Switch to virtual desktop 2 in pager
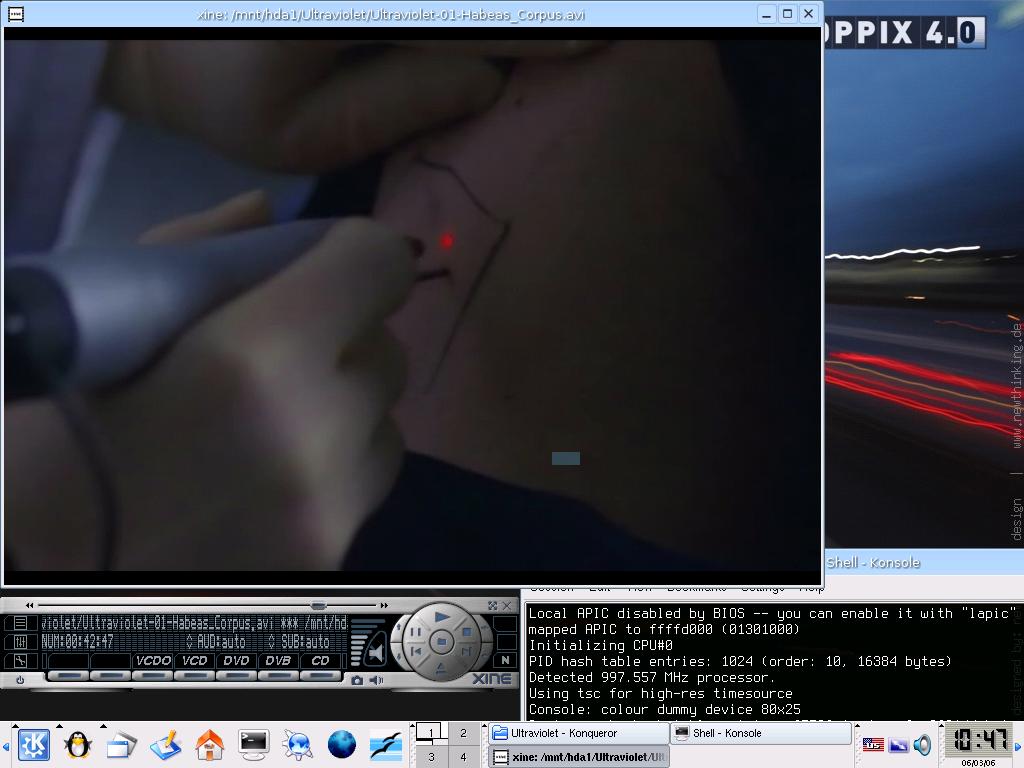This screenshot has height=768, width=1024. click(x=463, y=733)
